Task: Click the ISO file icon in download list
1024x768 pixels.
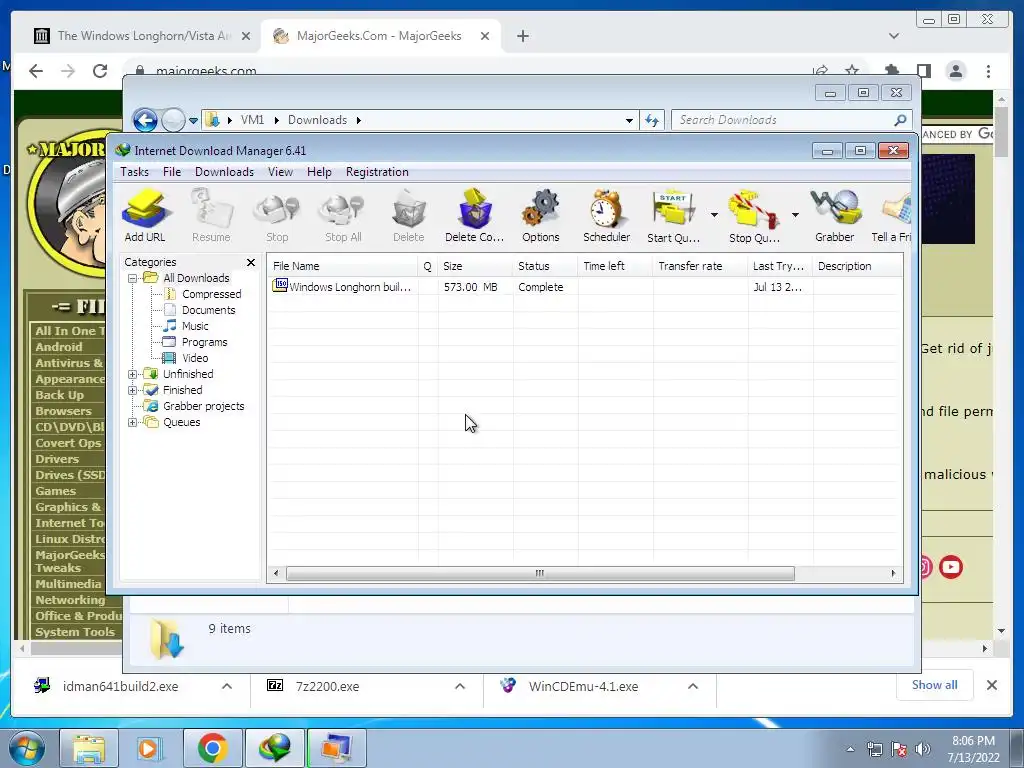Action: pos(280,285)
